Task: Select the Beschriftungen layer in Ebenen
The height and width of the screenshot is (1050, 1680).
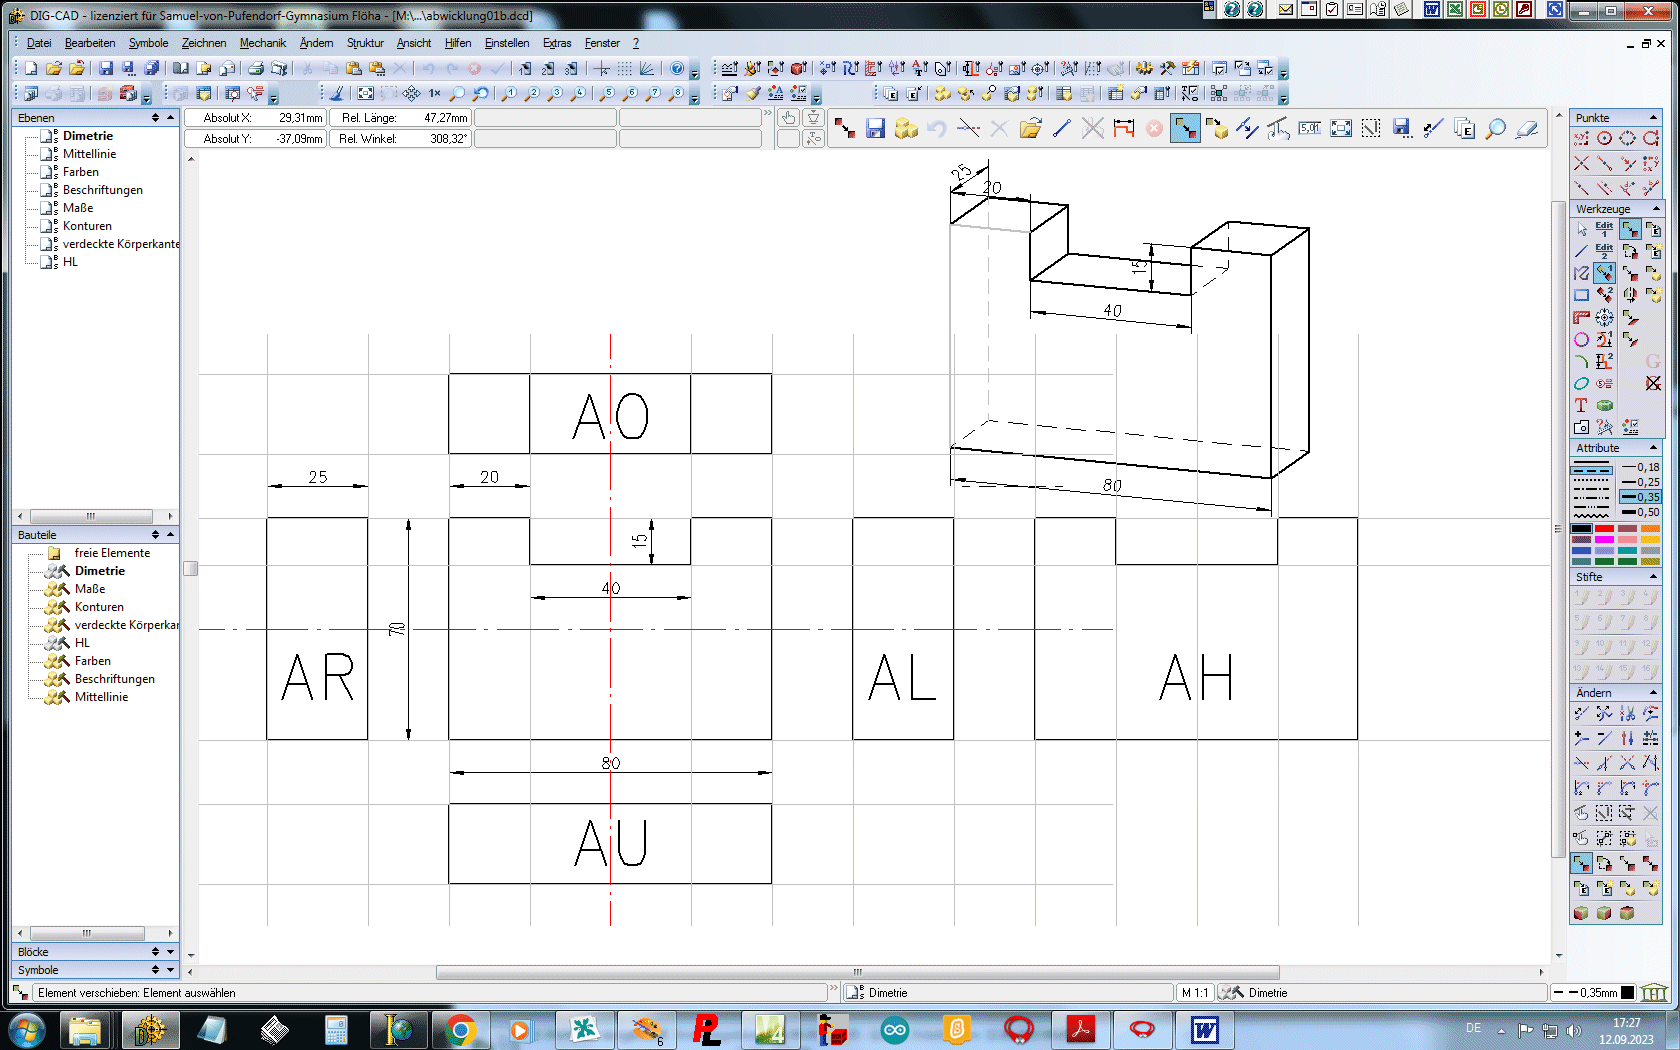Action: 103,190
